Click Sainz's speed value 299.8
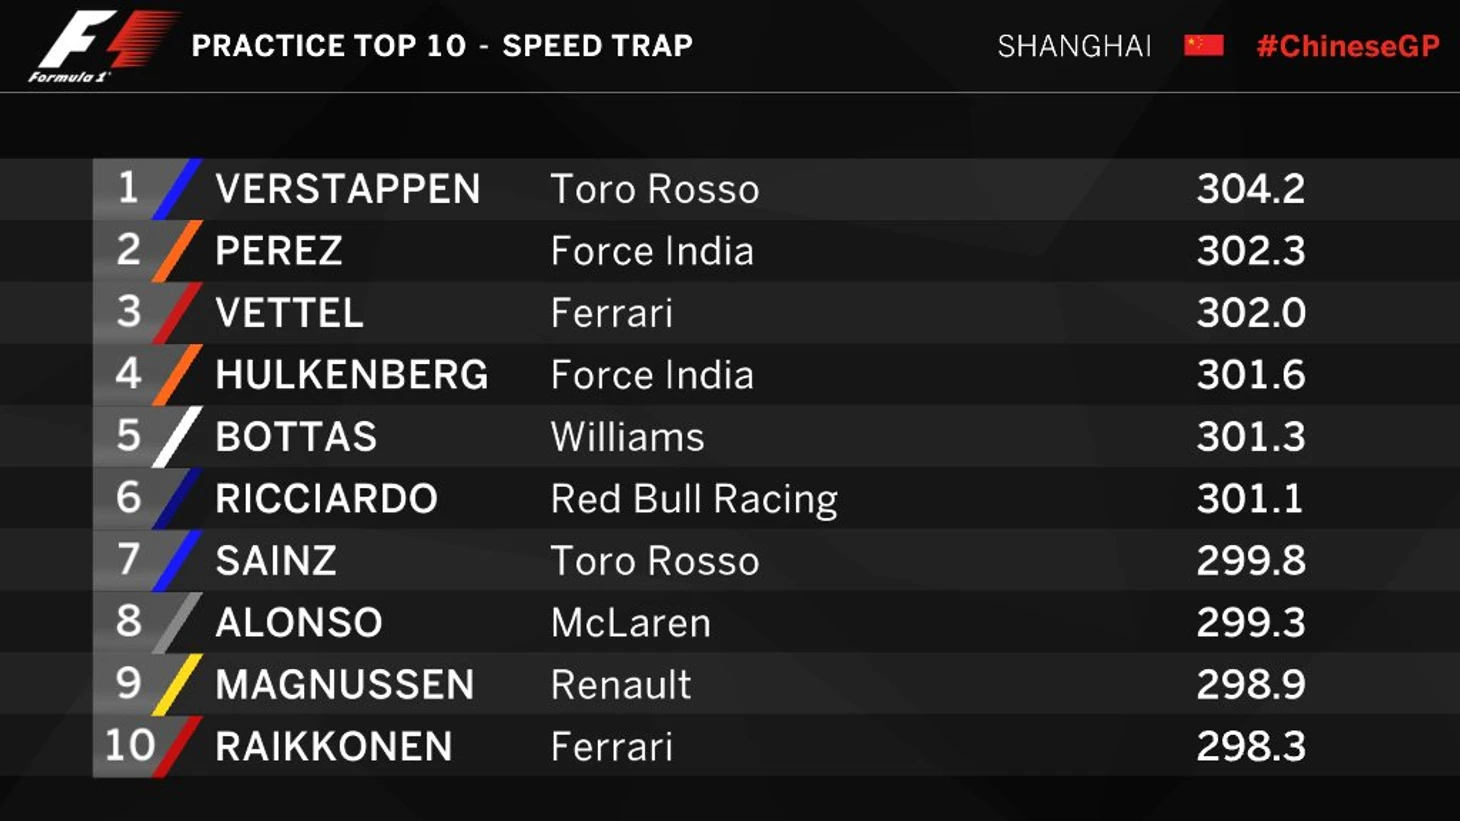The image size is (1460, 821). tap(1250, 561)
